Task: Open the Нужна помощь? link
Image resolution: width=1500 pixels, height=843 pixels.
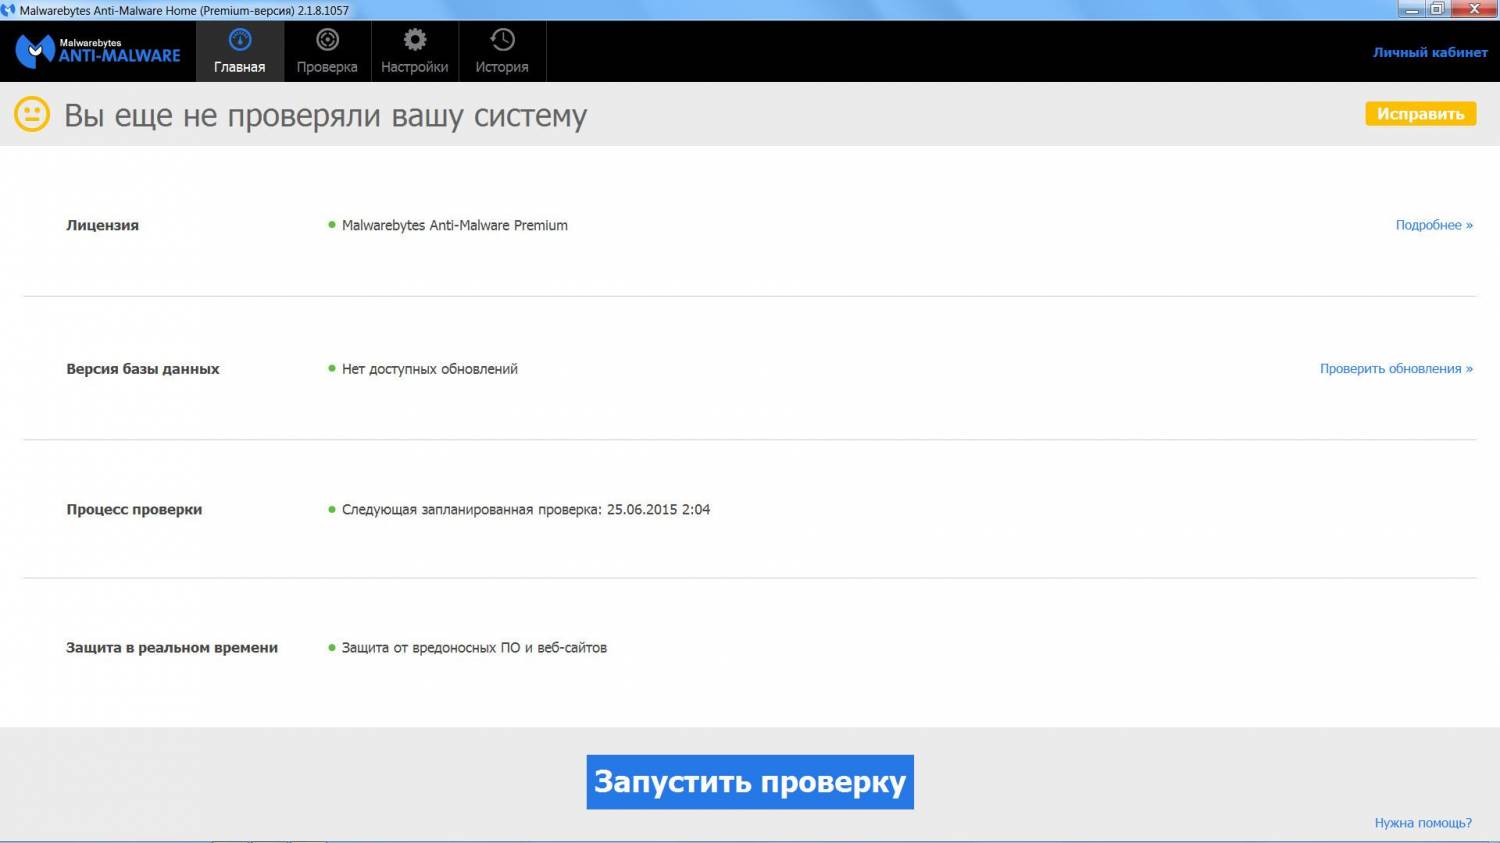Action: tap(1423, 823)
